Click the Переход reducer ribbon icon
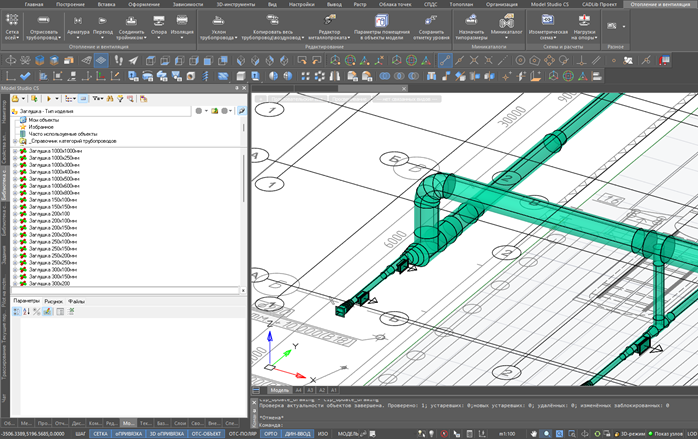 103,21
